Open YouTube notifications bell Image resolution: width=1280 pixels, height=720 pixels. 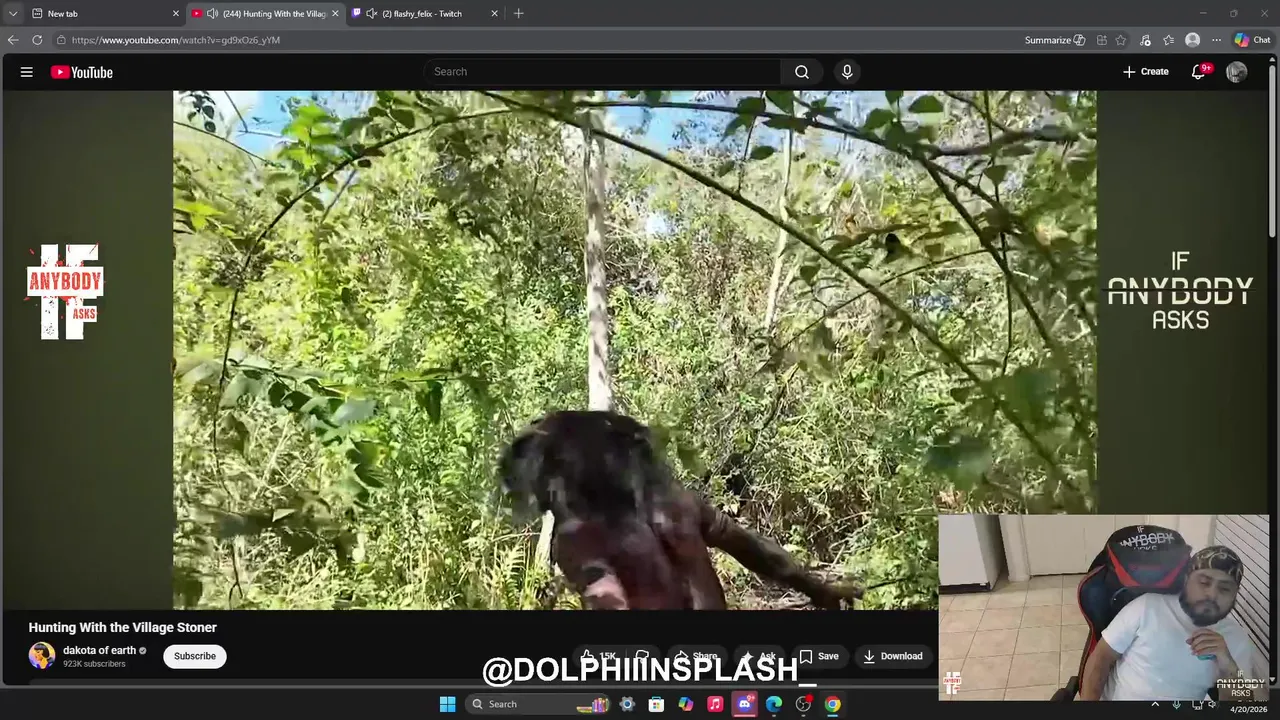click(x=1199, y=72)
